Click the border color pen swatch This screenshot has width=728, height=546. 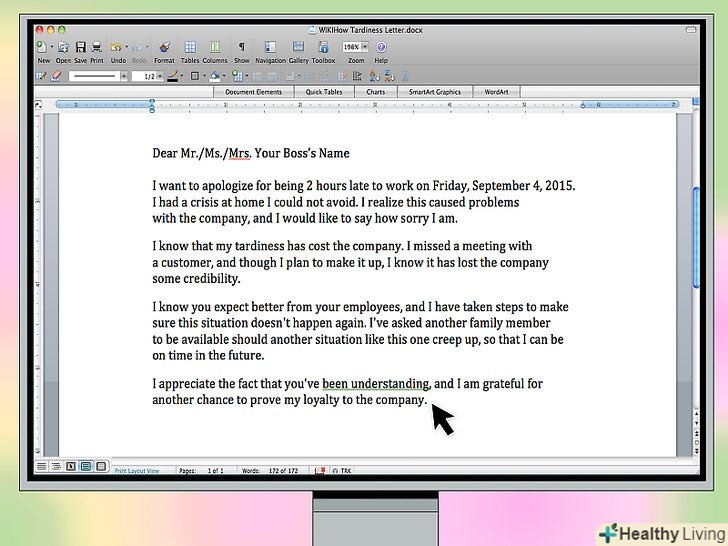click(172, 76)
